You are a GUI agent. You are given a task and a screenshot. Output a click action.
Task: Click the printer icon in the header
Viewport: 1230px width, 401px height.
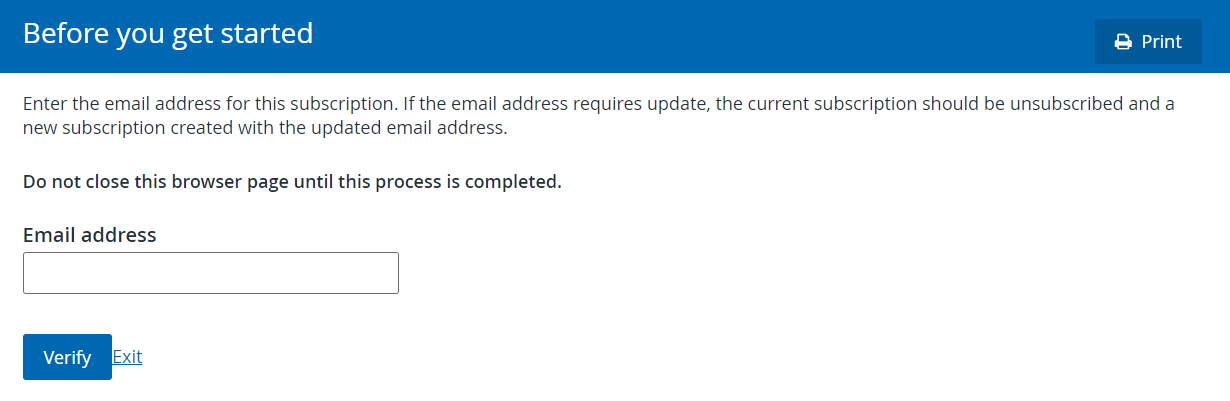tap(1123, 42)
